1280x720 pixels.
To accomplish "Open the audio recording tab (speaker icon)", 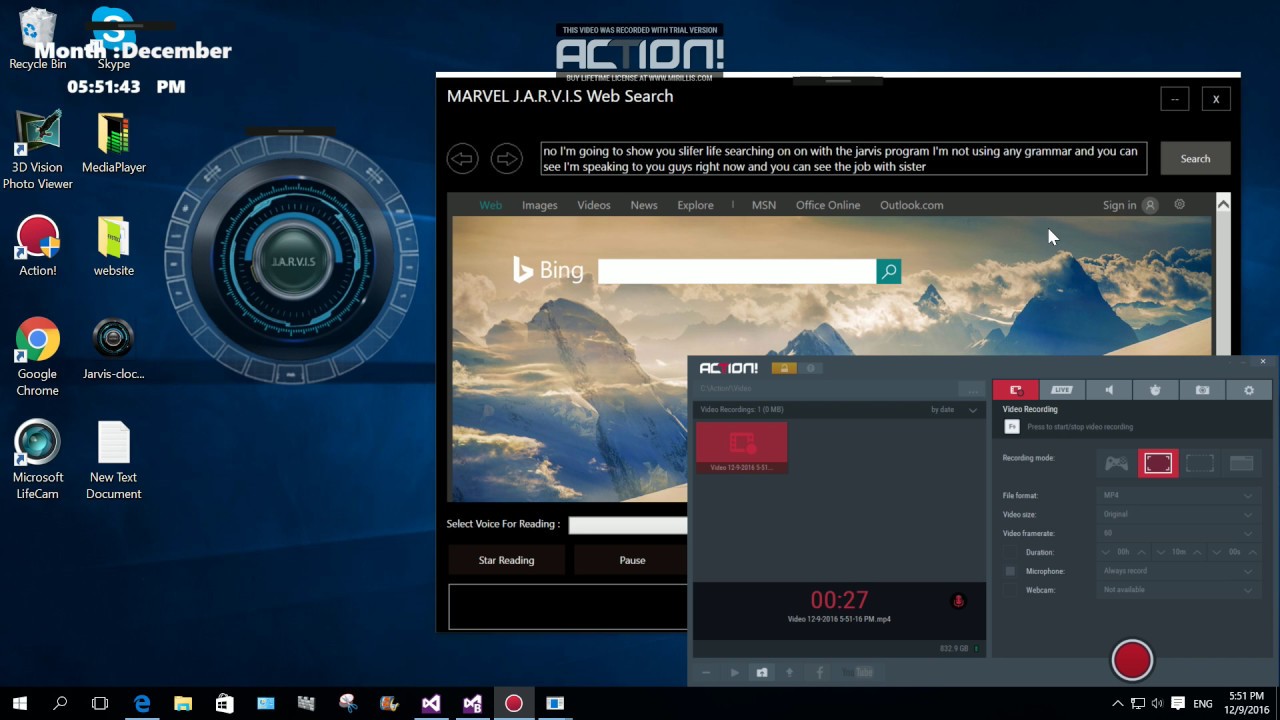I will click(1109, 390).
